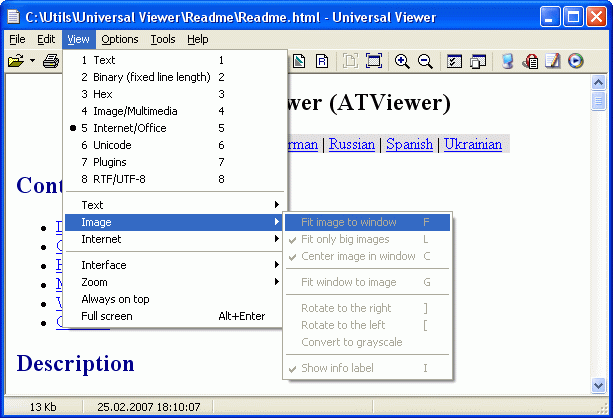The height and width of the screenshot is (418, 613).
Task: Select the RTF/UTF-8 view mode
Action: (175, 179)
